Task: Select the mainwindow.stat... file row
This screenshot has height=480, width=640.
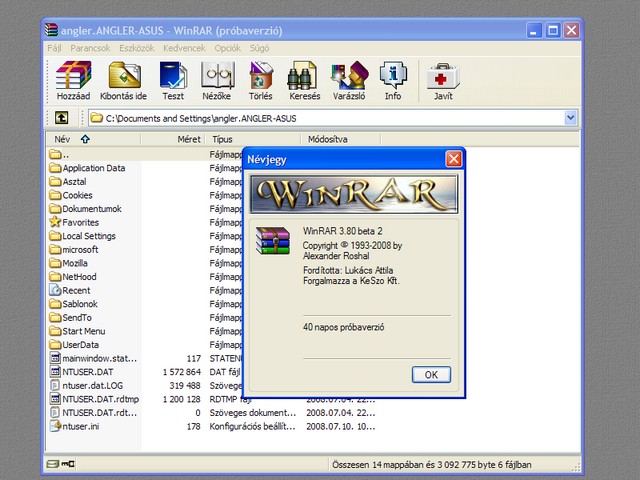Action: point(93,358)
